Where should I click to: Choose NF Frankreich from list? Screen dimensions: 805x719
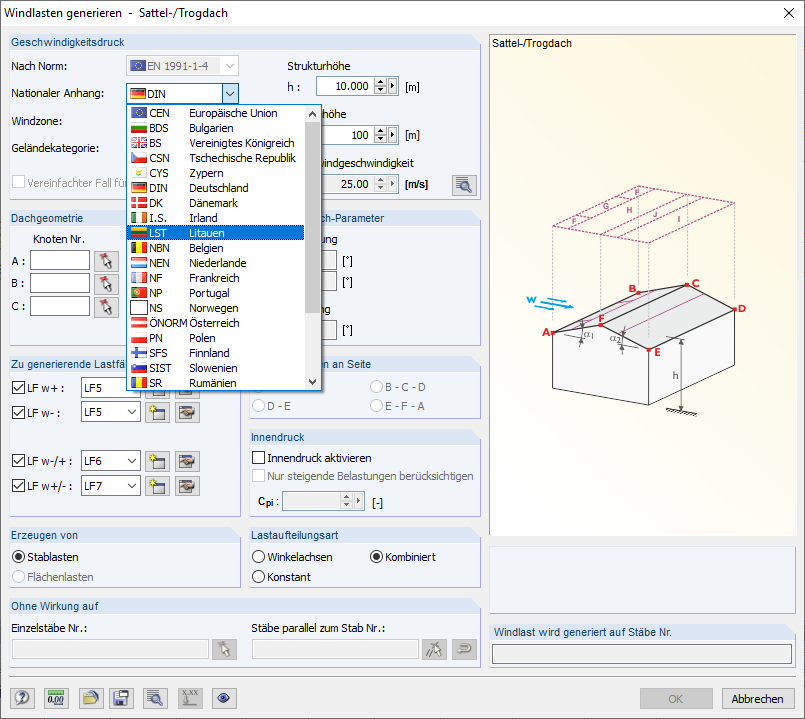[216, 278]
